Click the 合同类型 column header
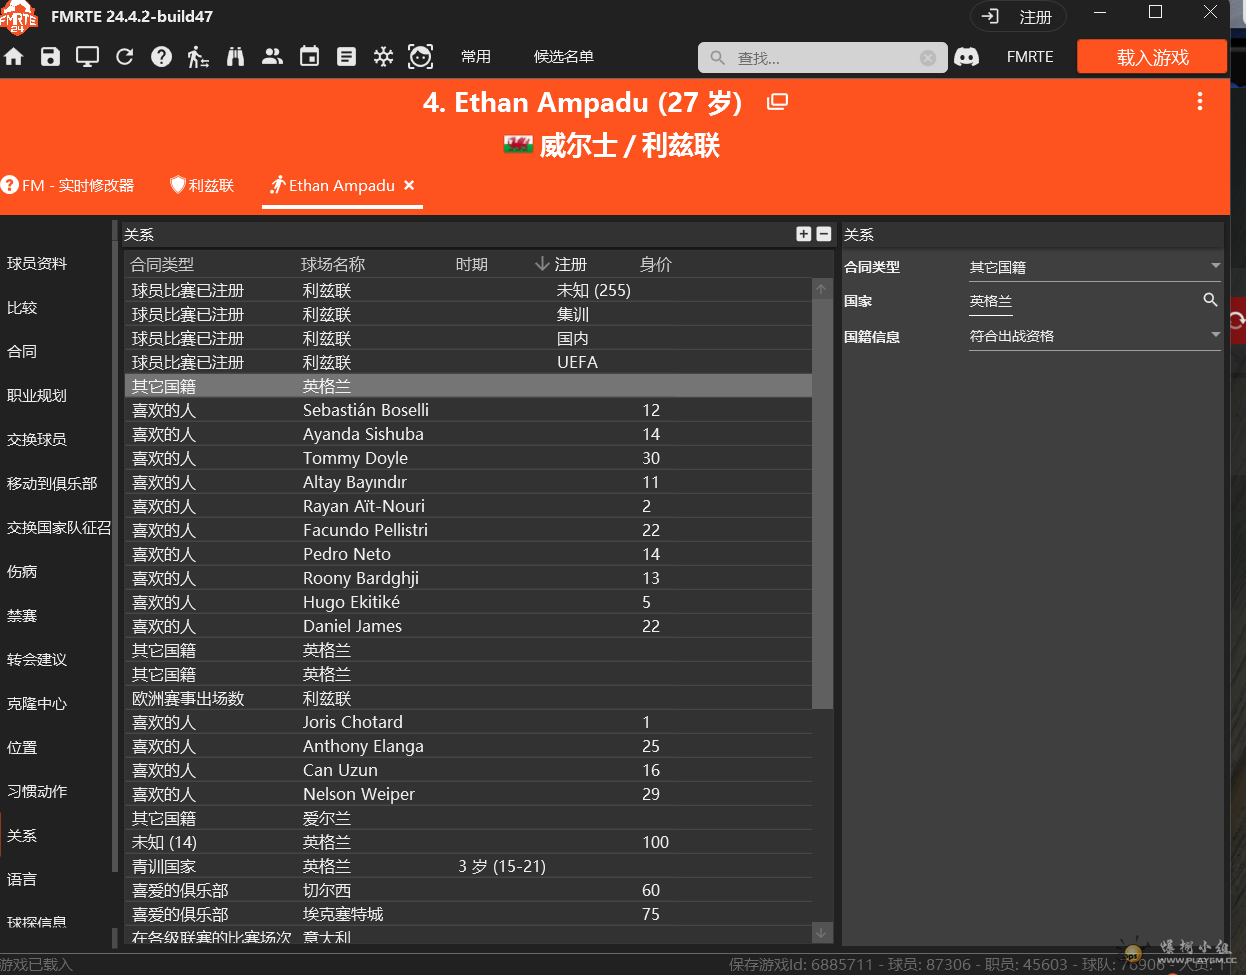Image resolution: width=1246 pixels, height=975 pixels. [162, 264]
